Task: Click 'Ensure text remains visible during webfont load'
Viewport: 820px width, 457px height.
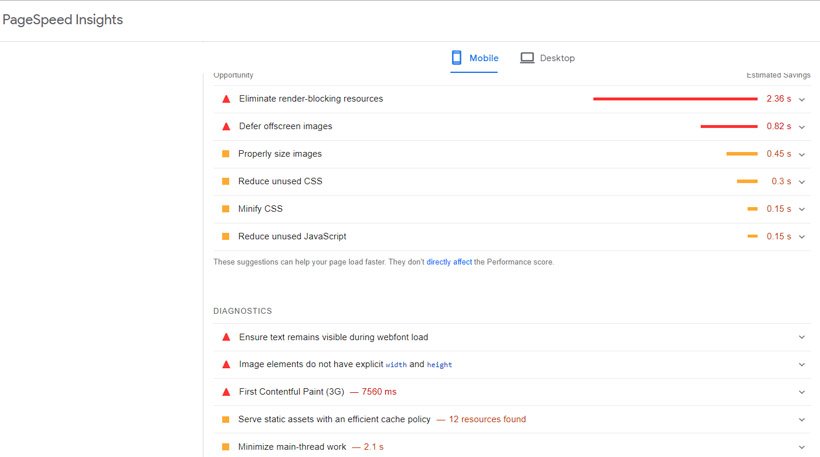Action: pyautogui.click(x=334, y=337)
